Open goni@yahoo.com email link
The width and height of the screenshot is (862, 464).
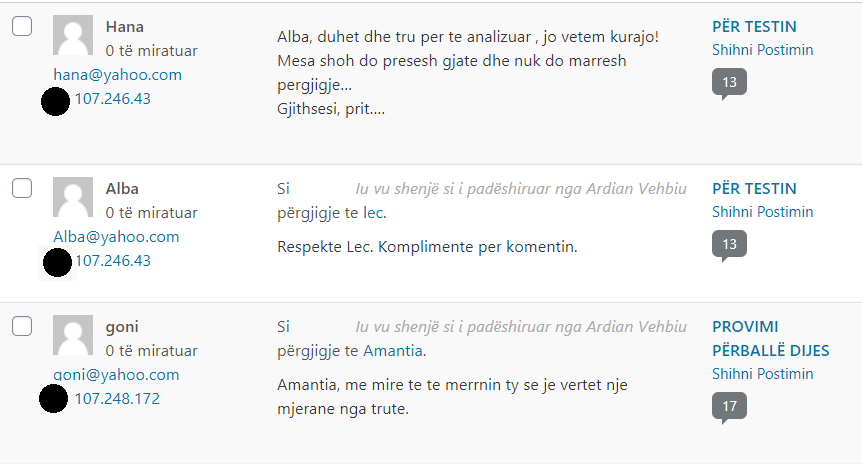tap(116, 375)
